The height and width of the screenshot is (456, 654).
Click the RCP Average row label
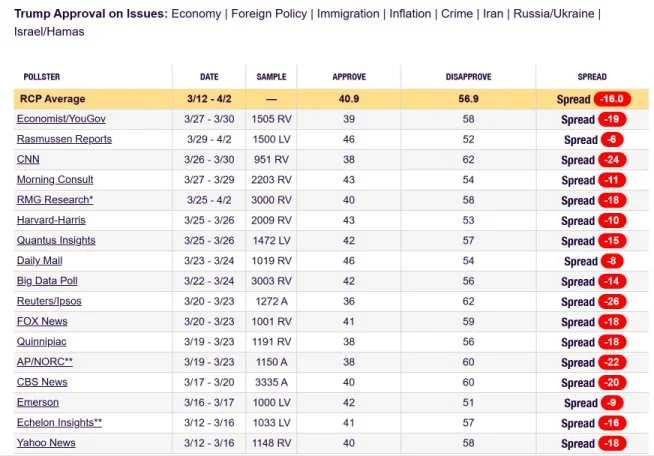coord(53,99)
